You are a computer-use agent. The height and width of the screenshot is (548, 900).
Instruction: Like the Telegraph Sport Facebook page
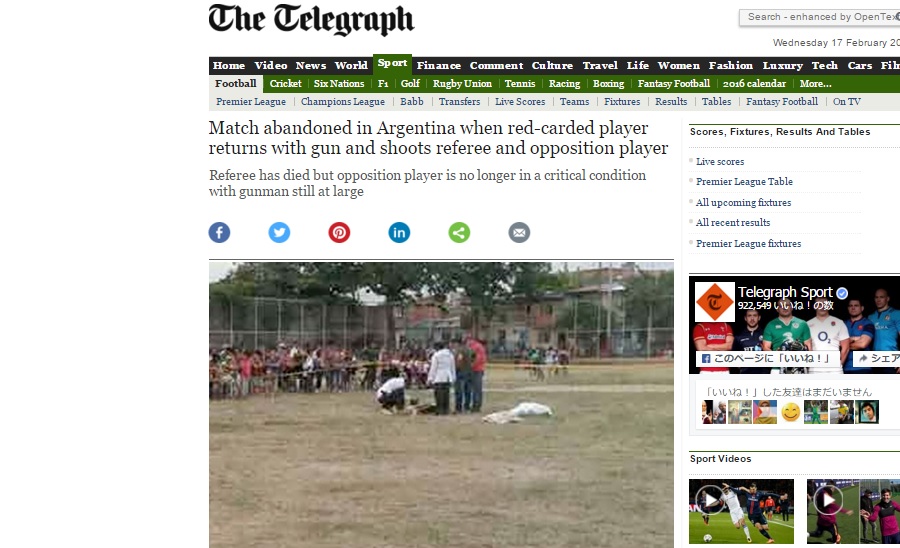(767, 359)
